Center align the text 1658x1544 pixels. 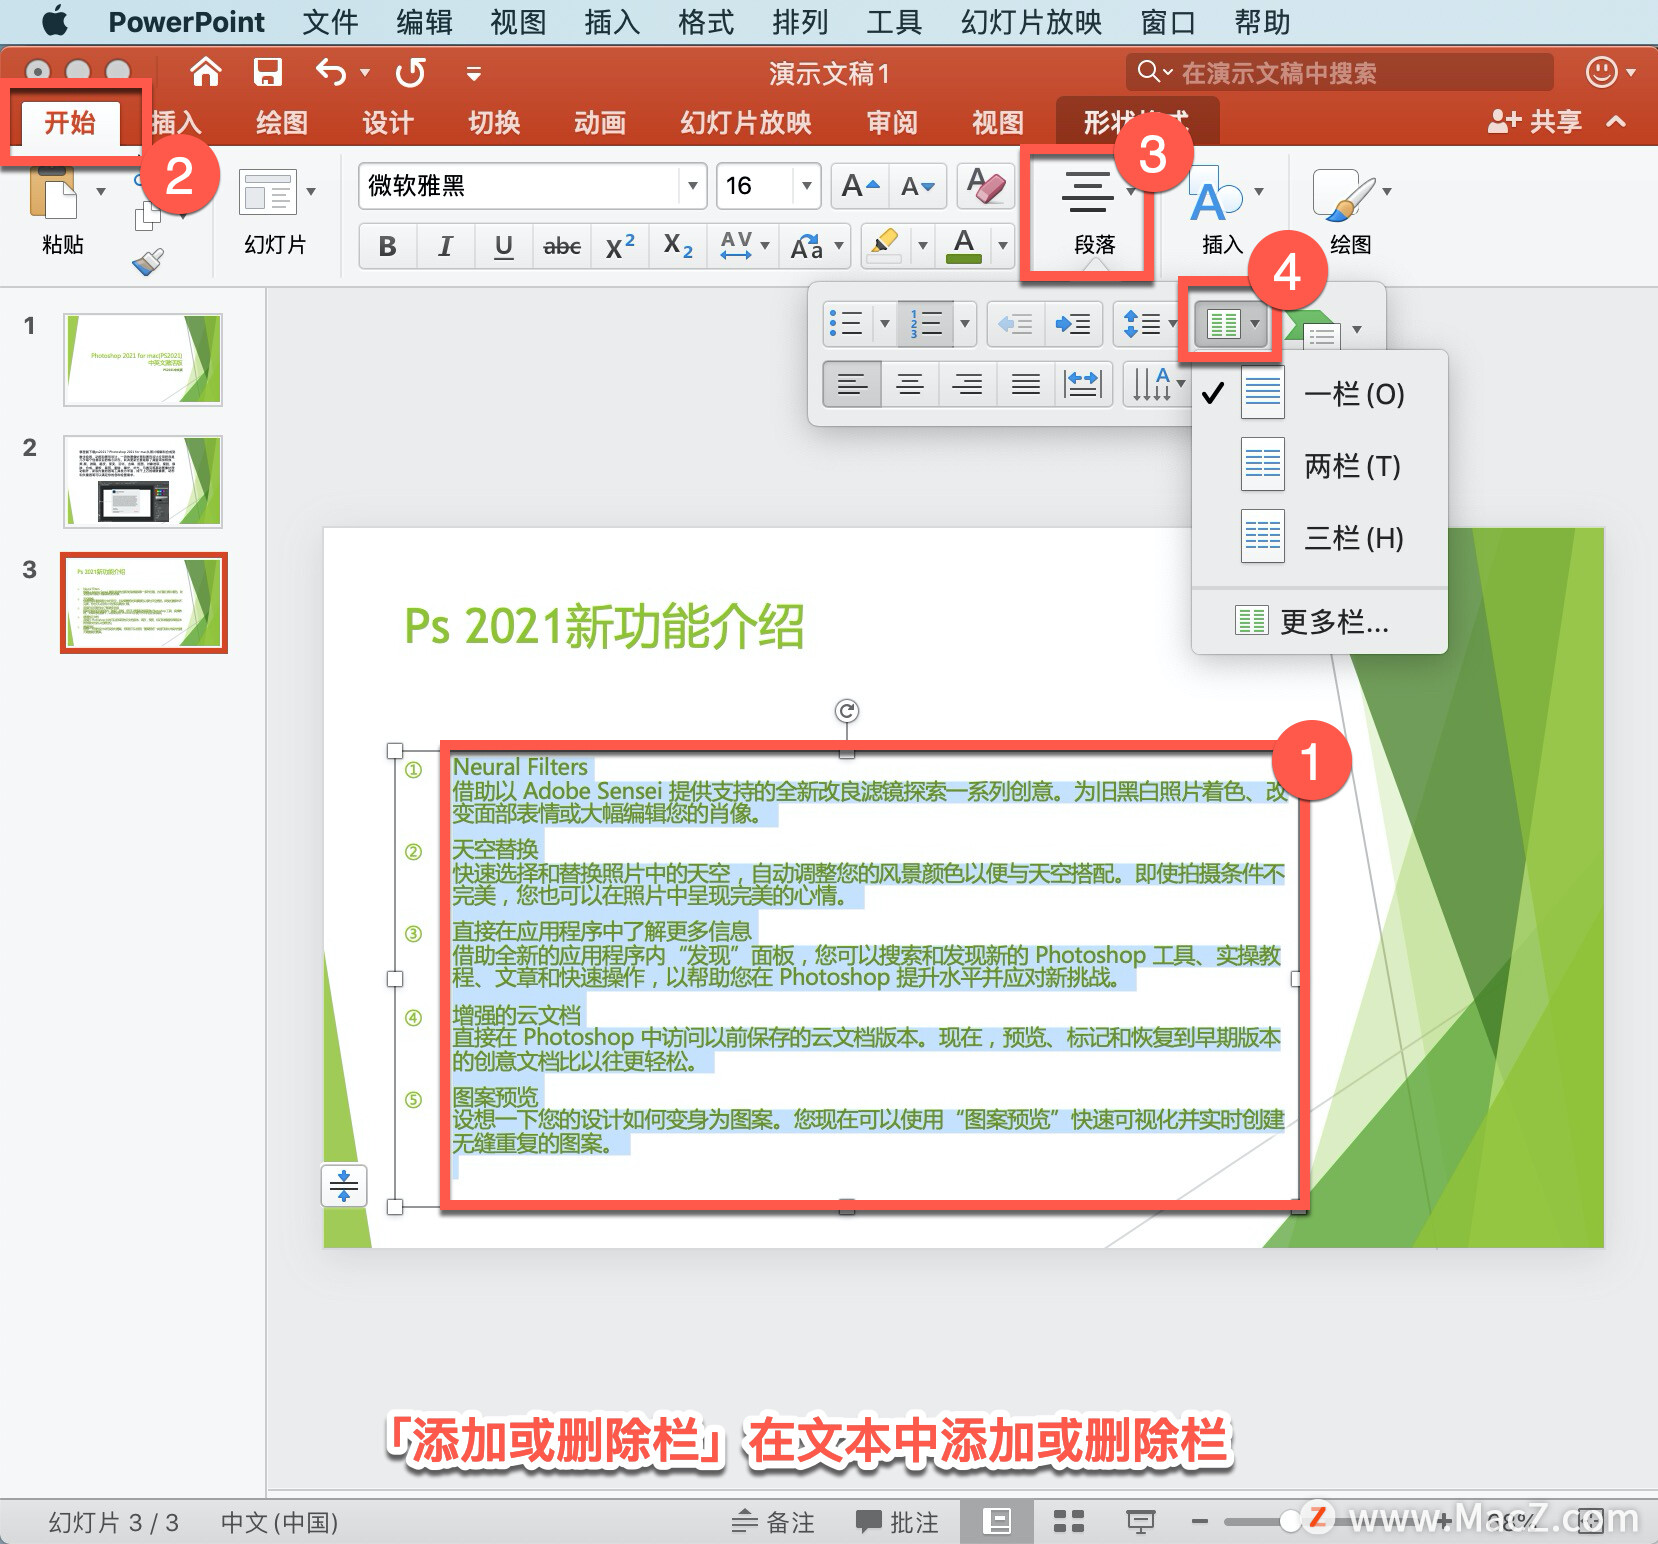coord(910,384)
